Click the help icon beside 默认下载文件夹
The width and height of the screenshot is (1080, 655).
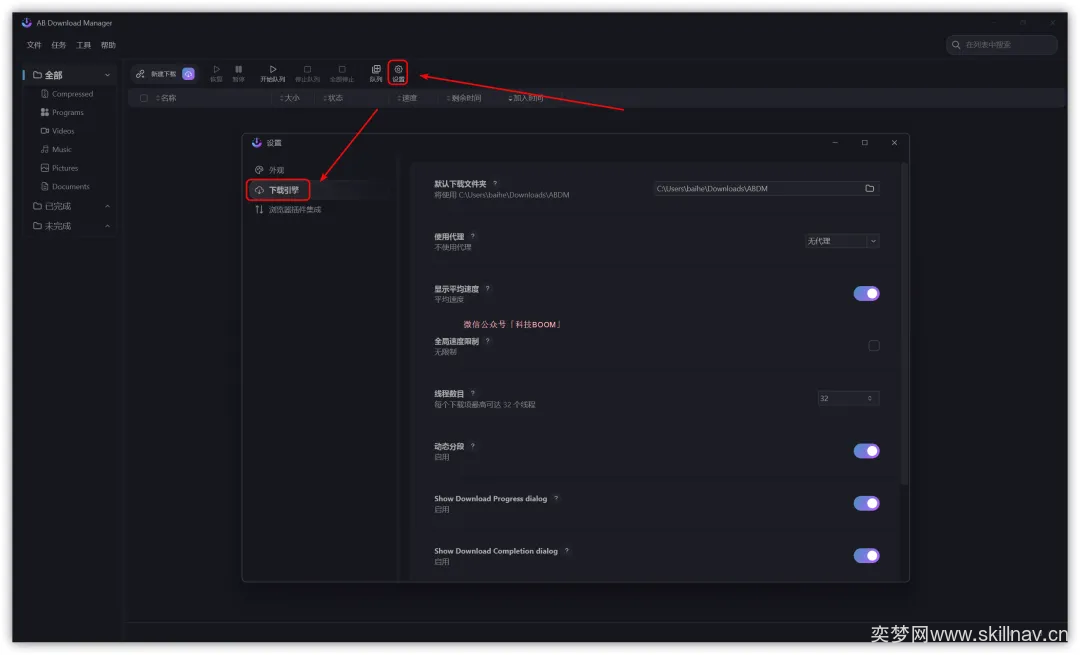tap(495, 184)
